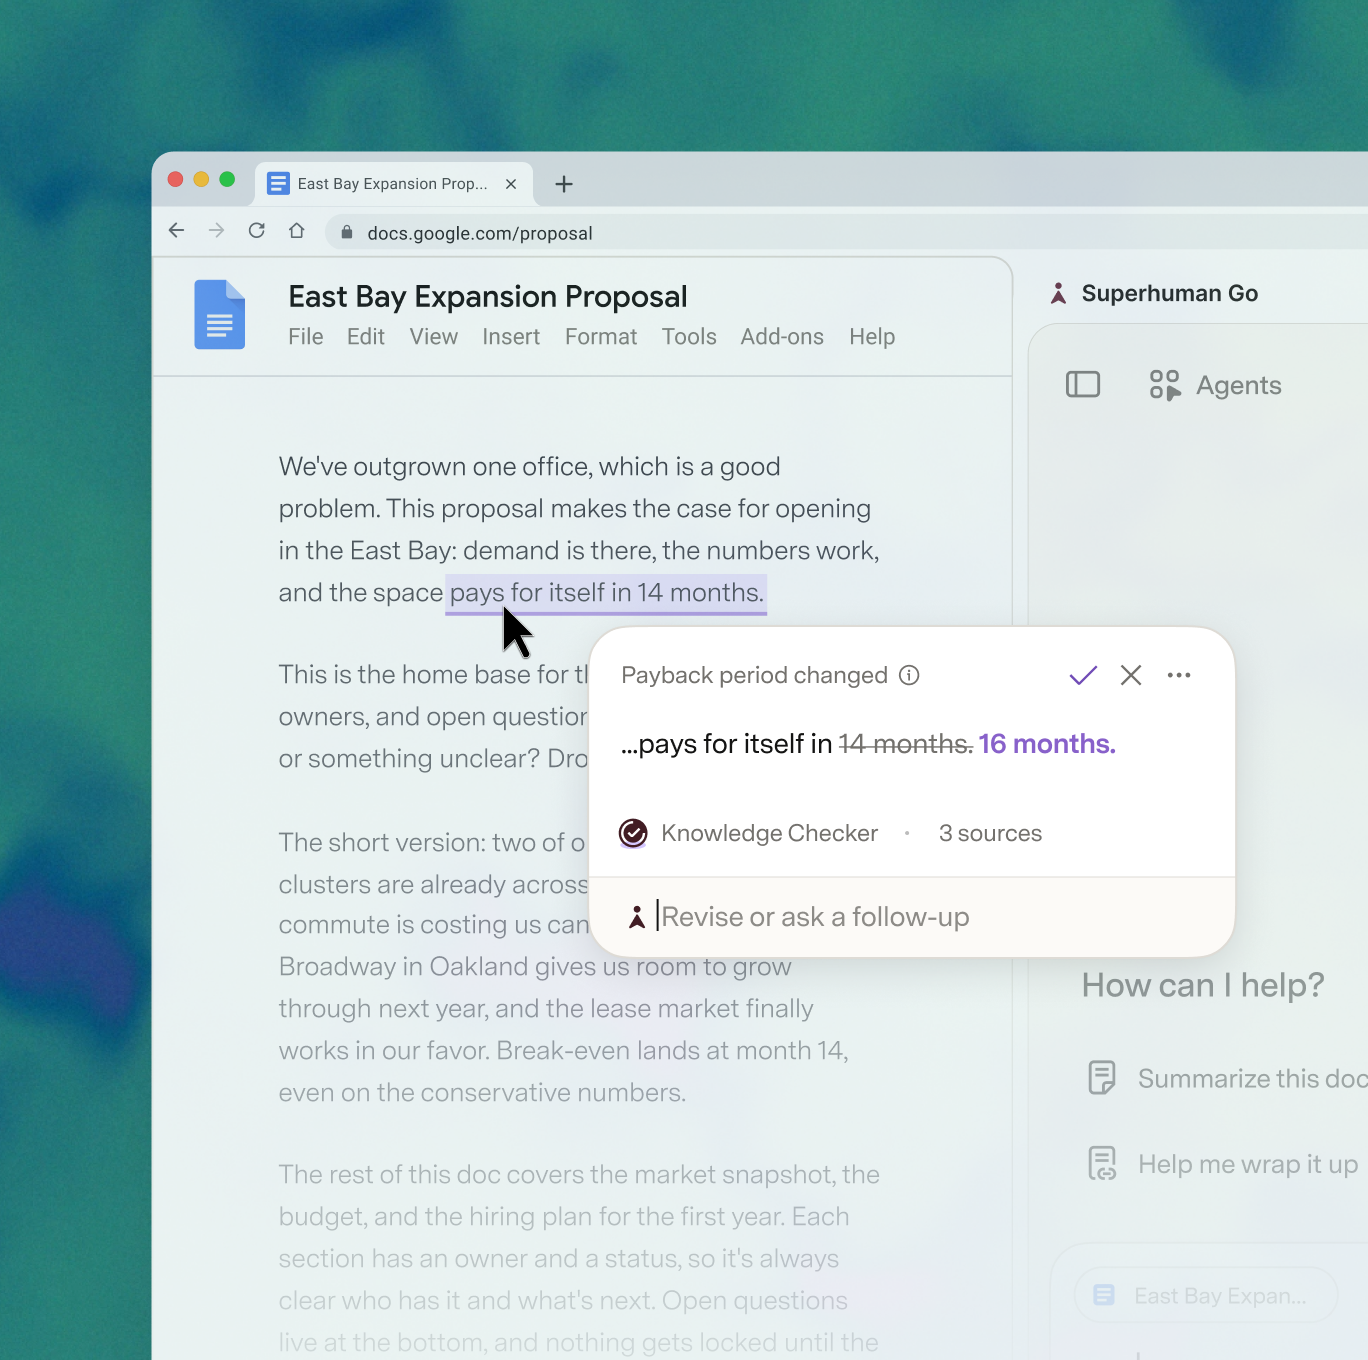Click the highlighted text pays for itself in 14 months
The height and width of the screenshot is (1360, 1368).
tap(607, 593)
